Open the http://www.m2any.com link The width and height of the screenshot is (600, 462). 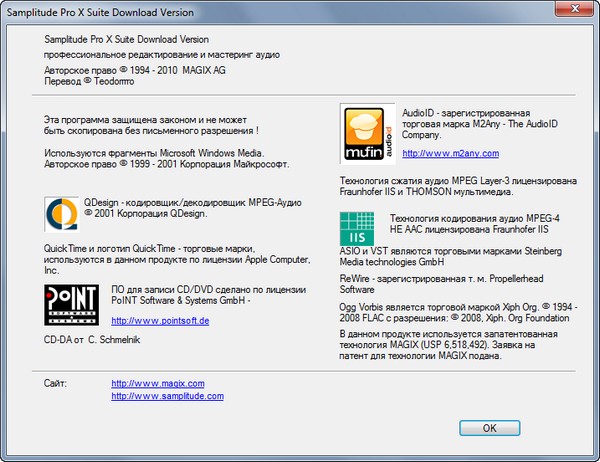[x=450, y=153]
